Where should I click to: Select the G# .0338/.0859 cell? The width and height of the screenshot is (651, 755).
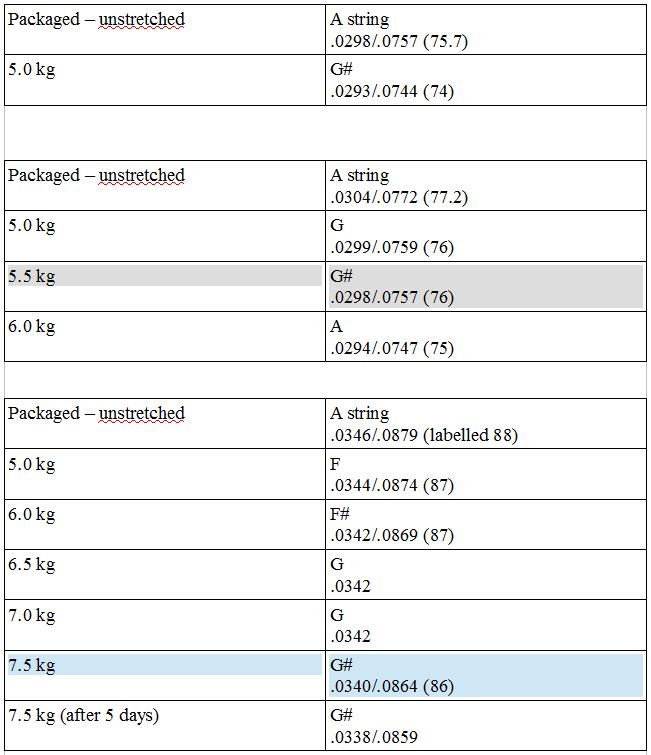(486, 726)
